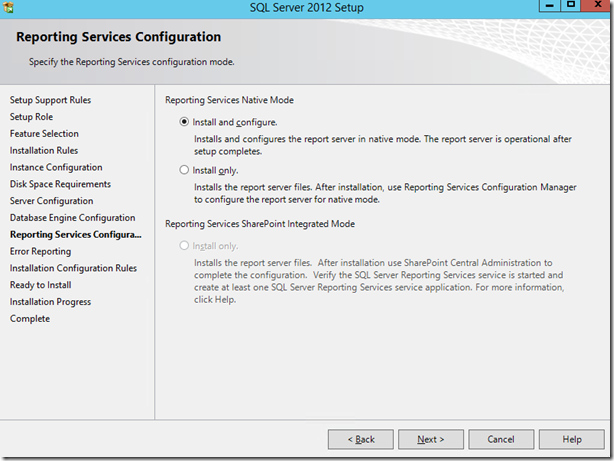
Task: Cancel the SQL Server setup
Action: (x=501, y=439)
